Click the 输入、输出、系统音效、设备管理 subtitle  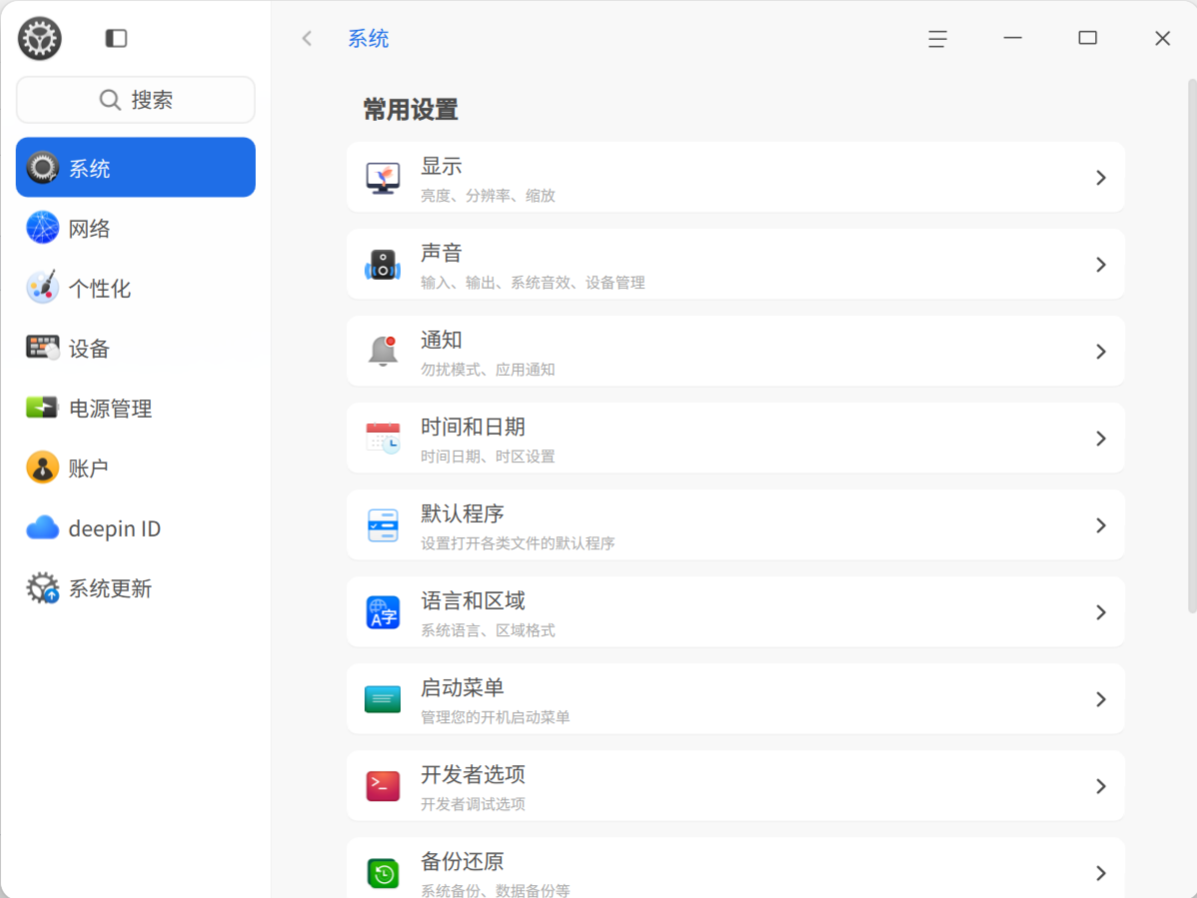coord(533,283)
